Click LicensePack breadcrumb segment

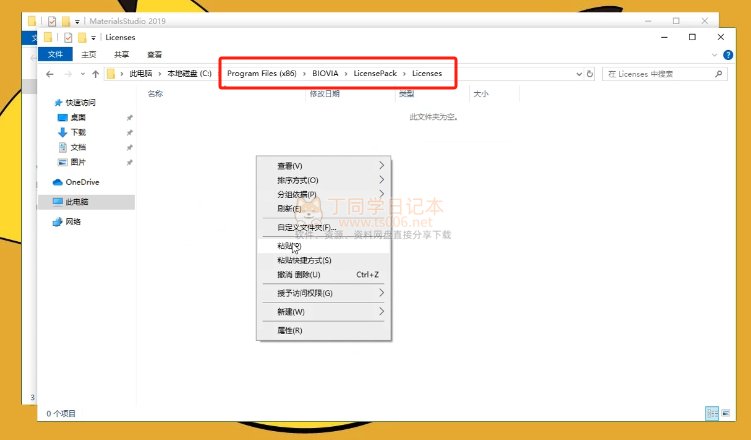375,73
